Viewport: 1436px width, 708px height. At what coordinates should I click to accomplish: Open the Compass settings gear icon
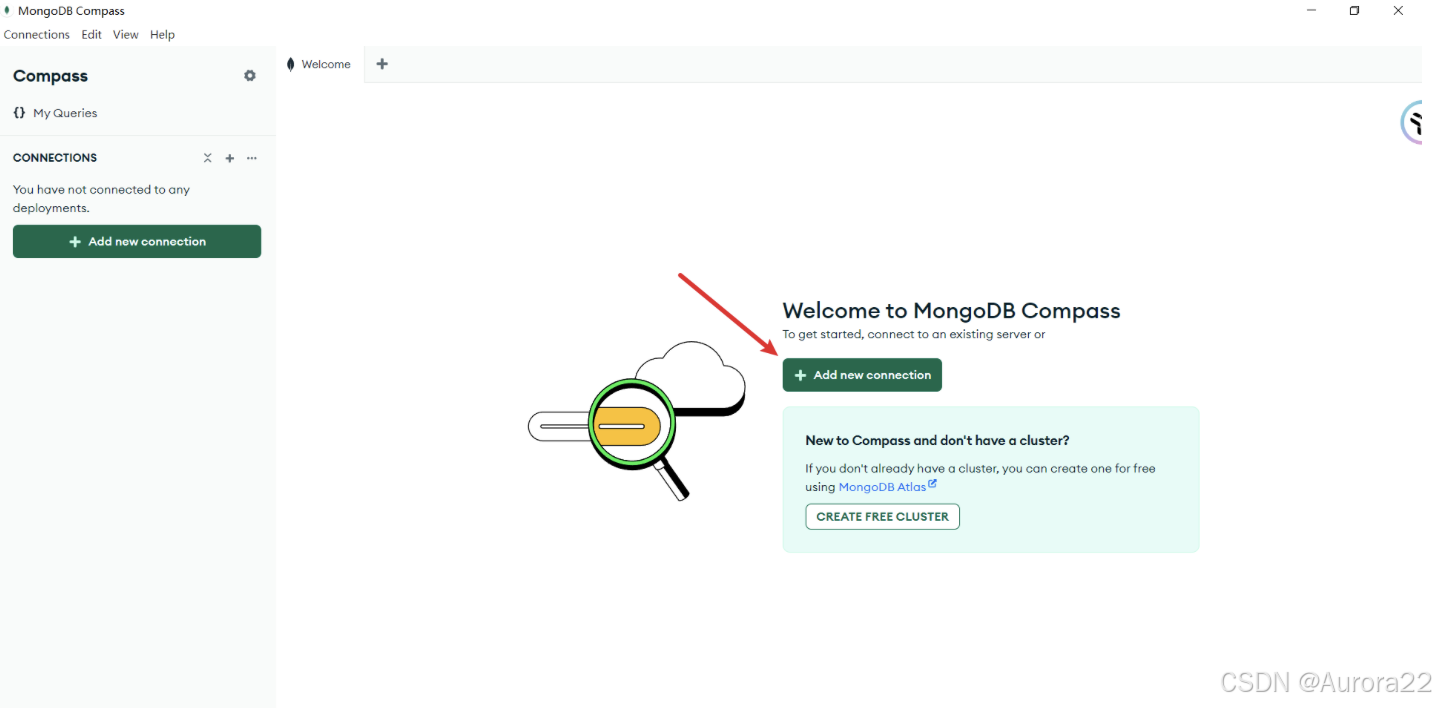250,76
